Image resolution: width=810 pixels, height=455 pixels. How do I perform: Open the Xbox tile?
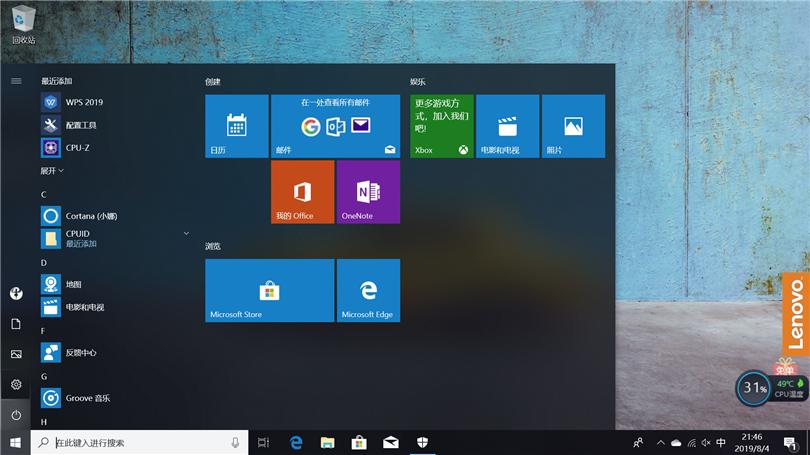[x=441, y=126]
